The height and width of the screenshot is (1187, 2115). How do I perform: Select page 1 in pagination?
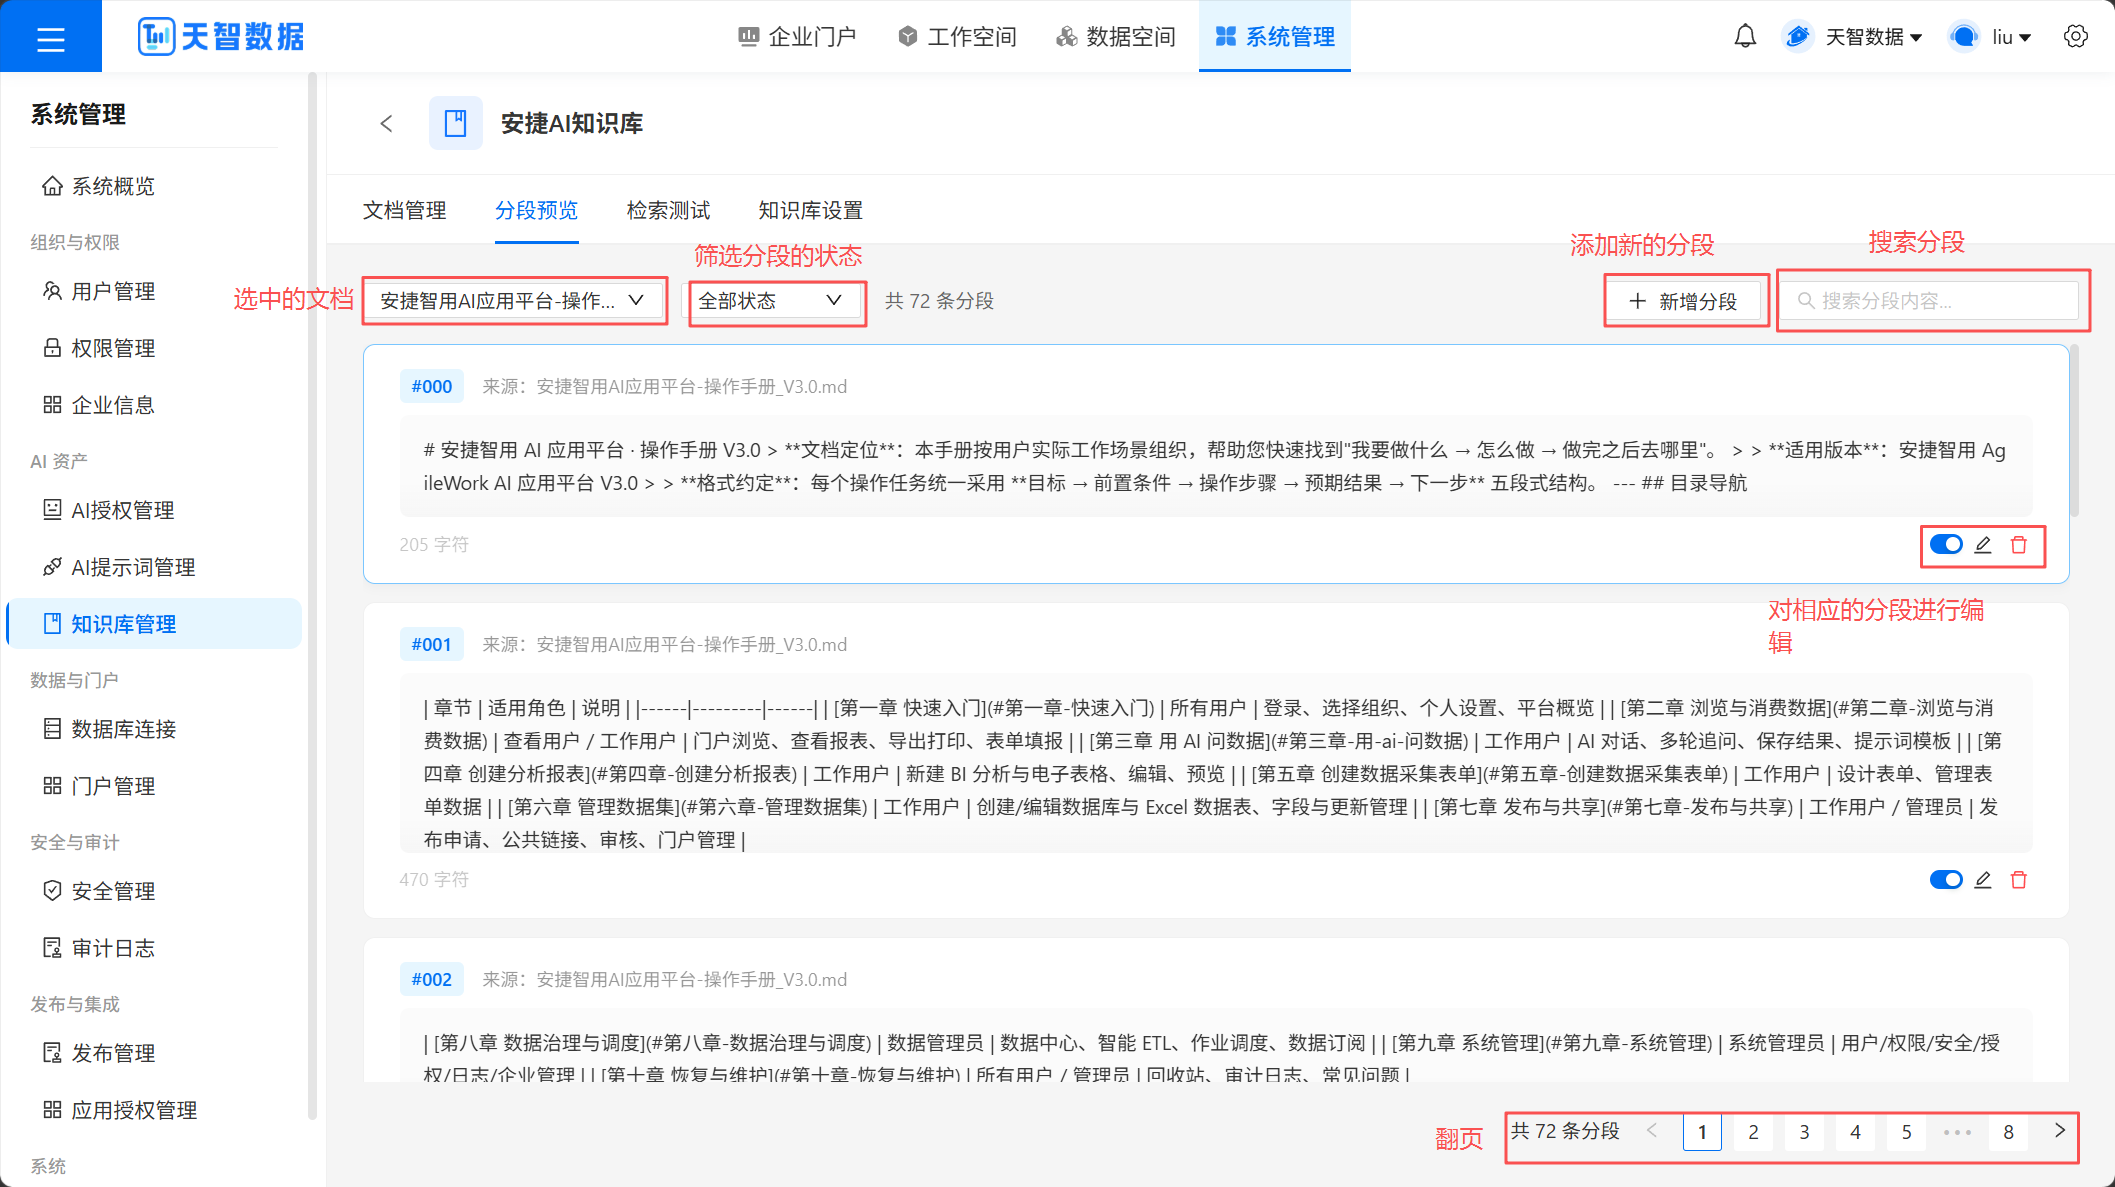(1702, 1133)
